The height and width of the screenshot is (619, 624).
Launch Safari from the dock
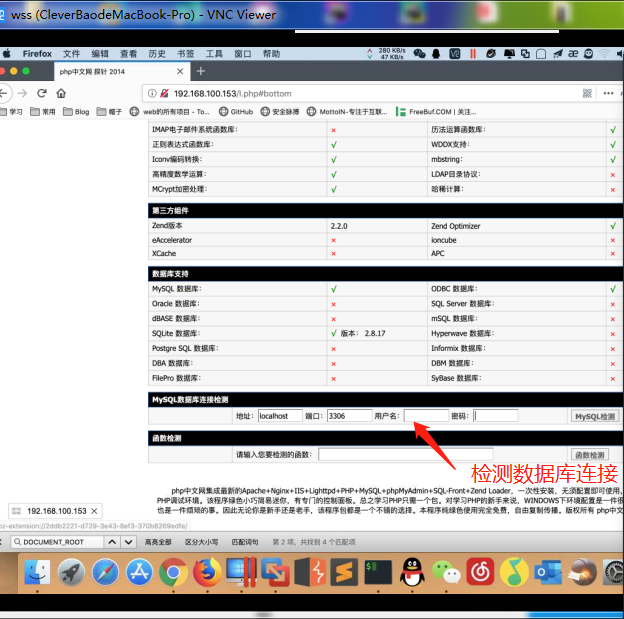tap(105, 572)
